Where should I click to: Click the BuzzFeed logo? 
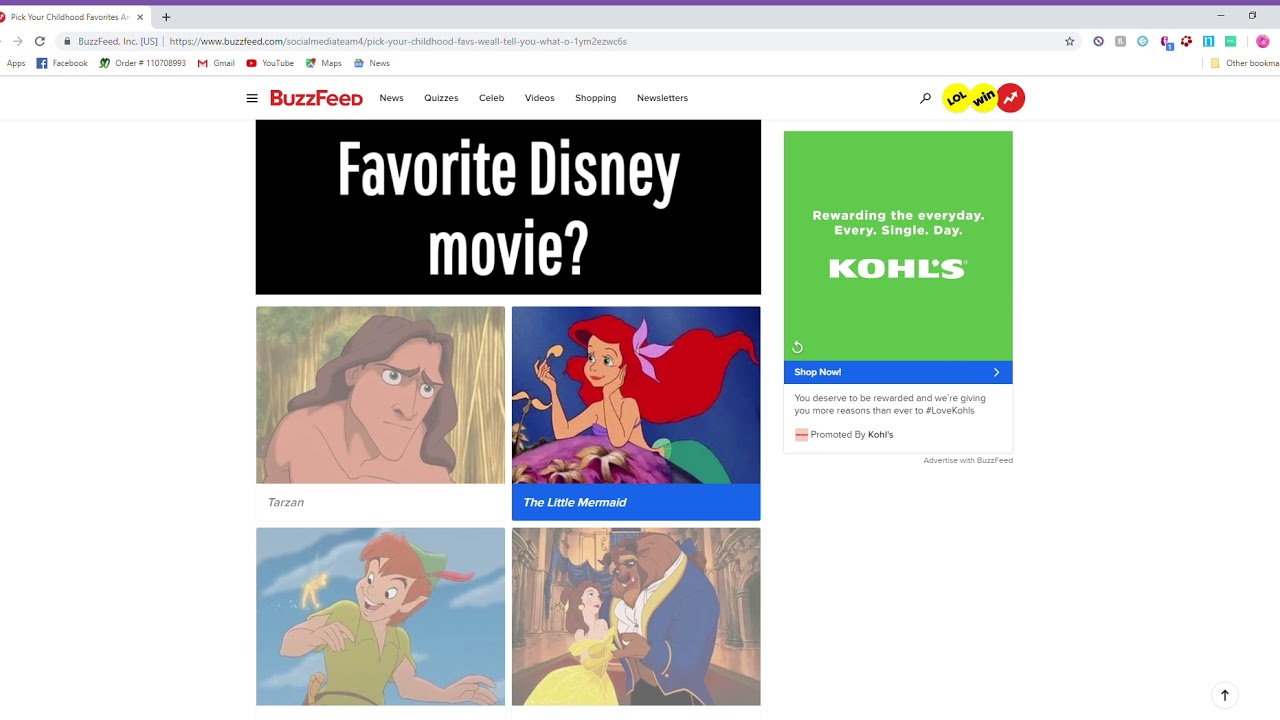tap(316, 98)
